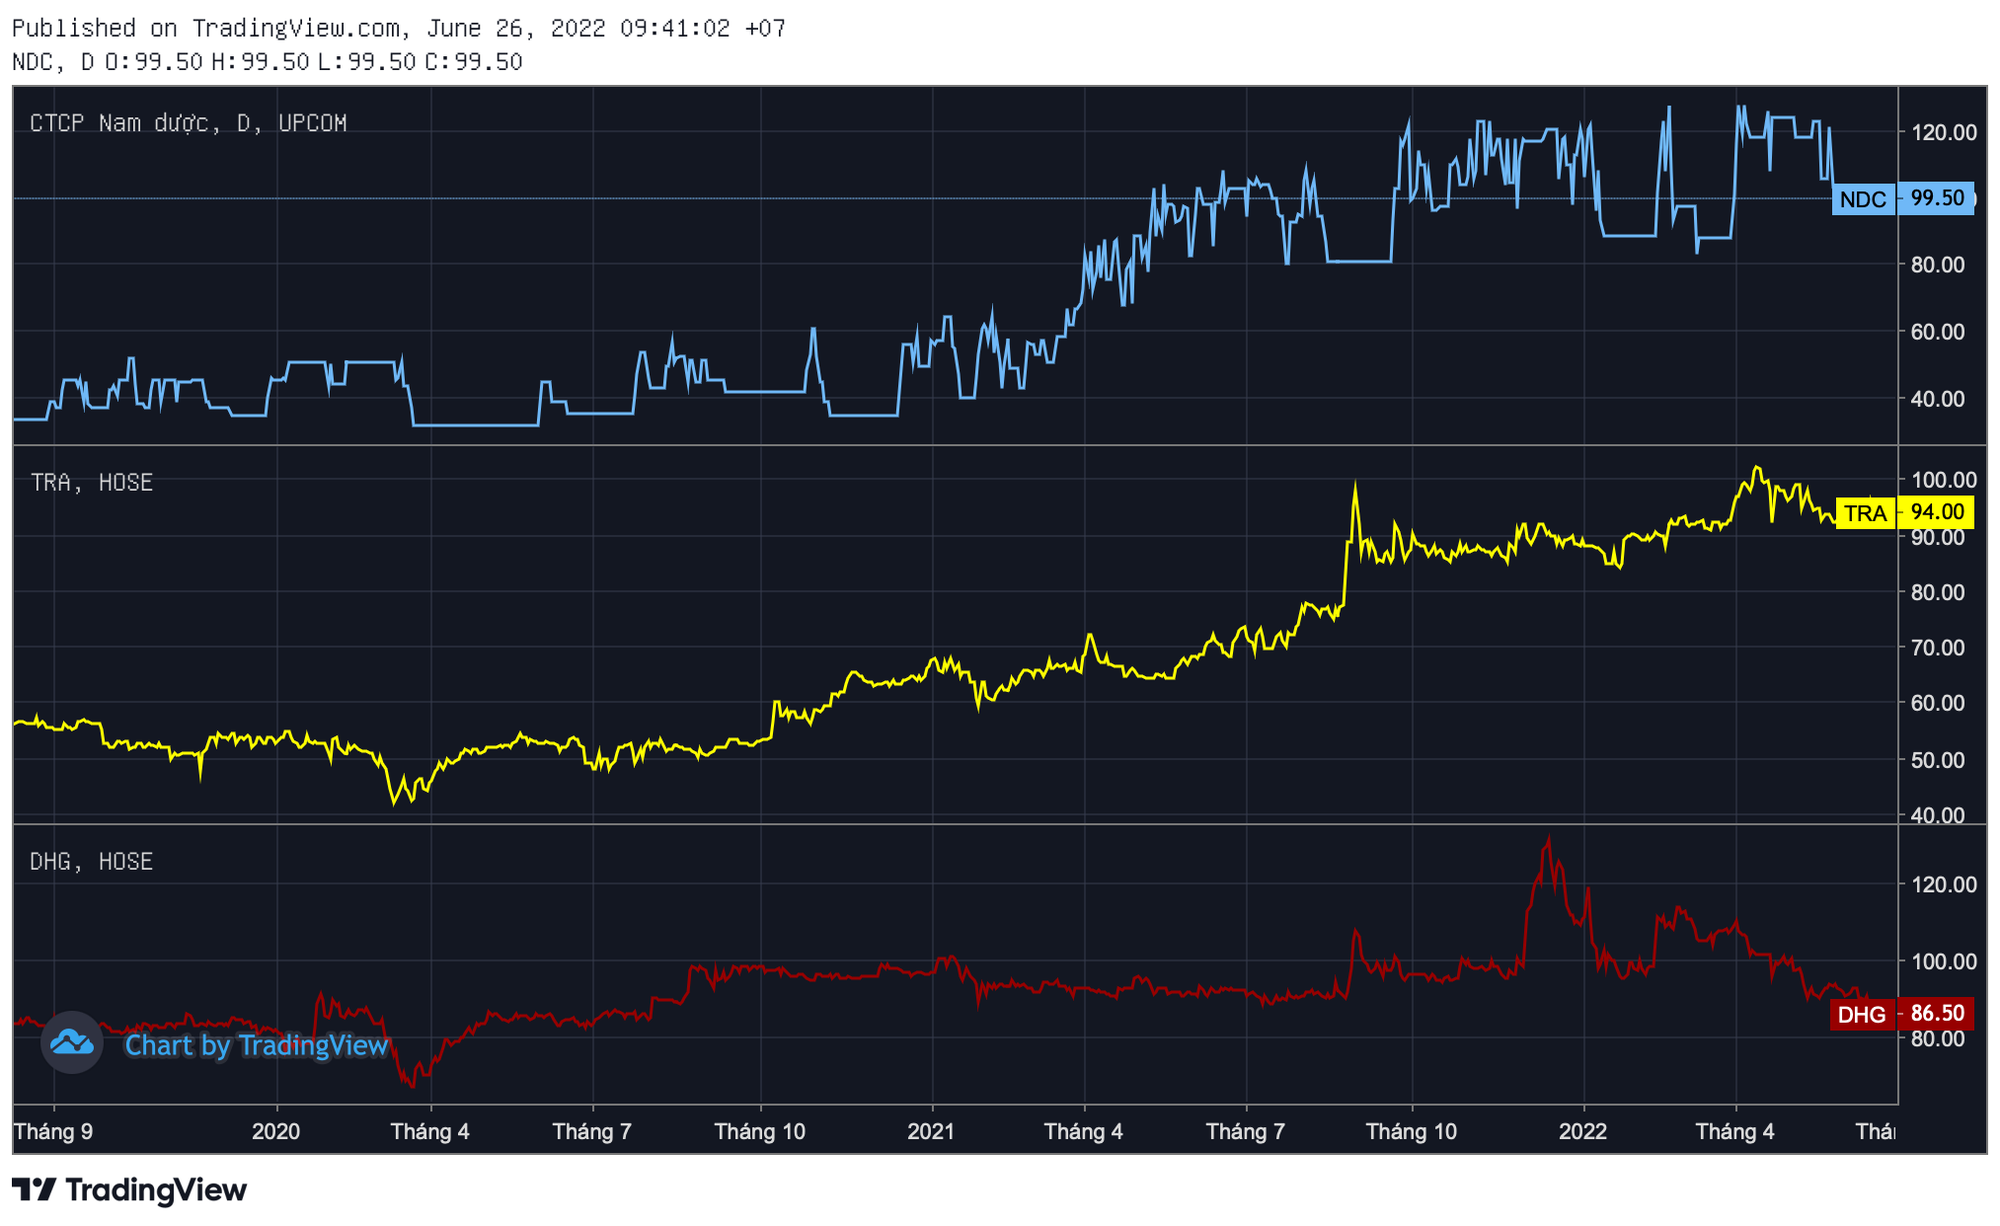Open the 'Chart by TradingView' link

256,1046
